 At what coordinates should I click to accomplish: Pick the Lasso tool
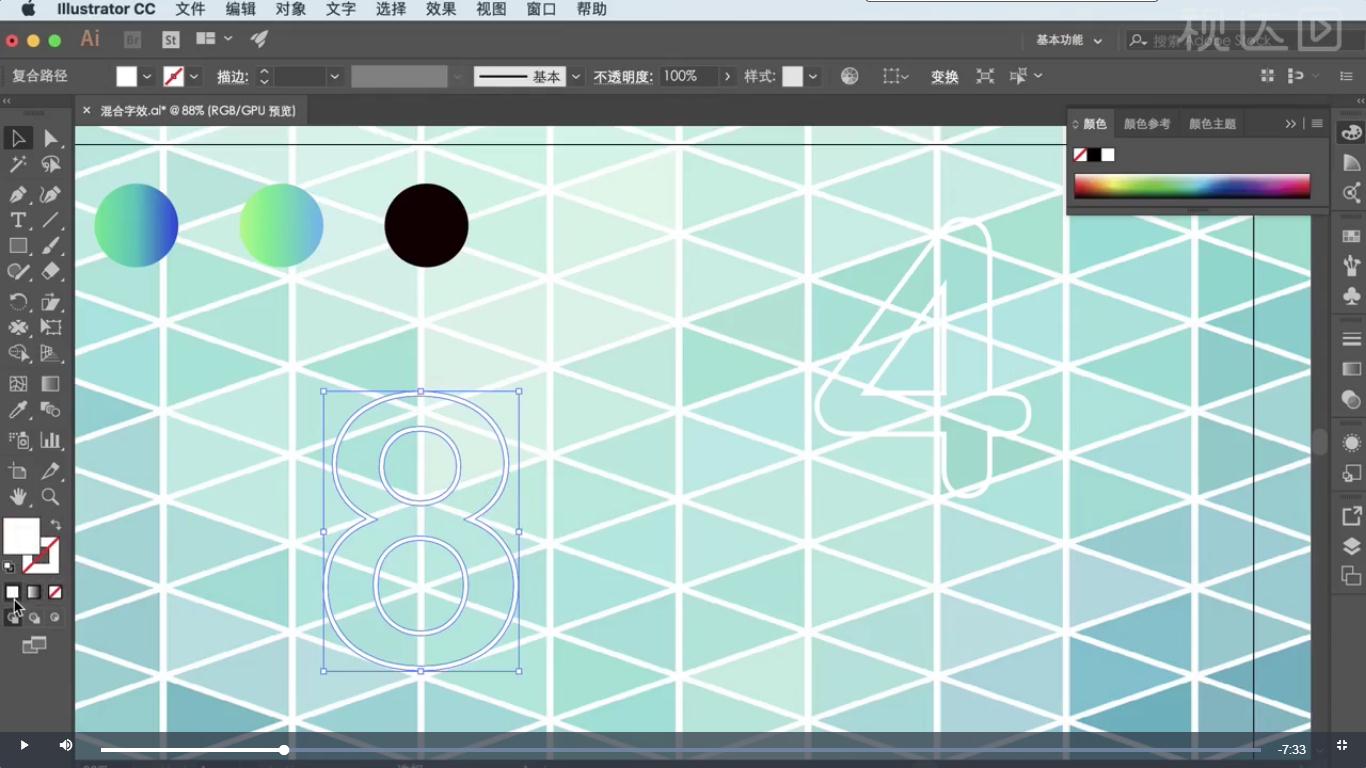click(51, 165)
